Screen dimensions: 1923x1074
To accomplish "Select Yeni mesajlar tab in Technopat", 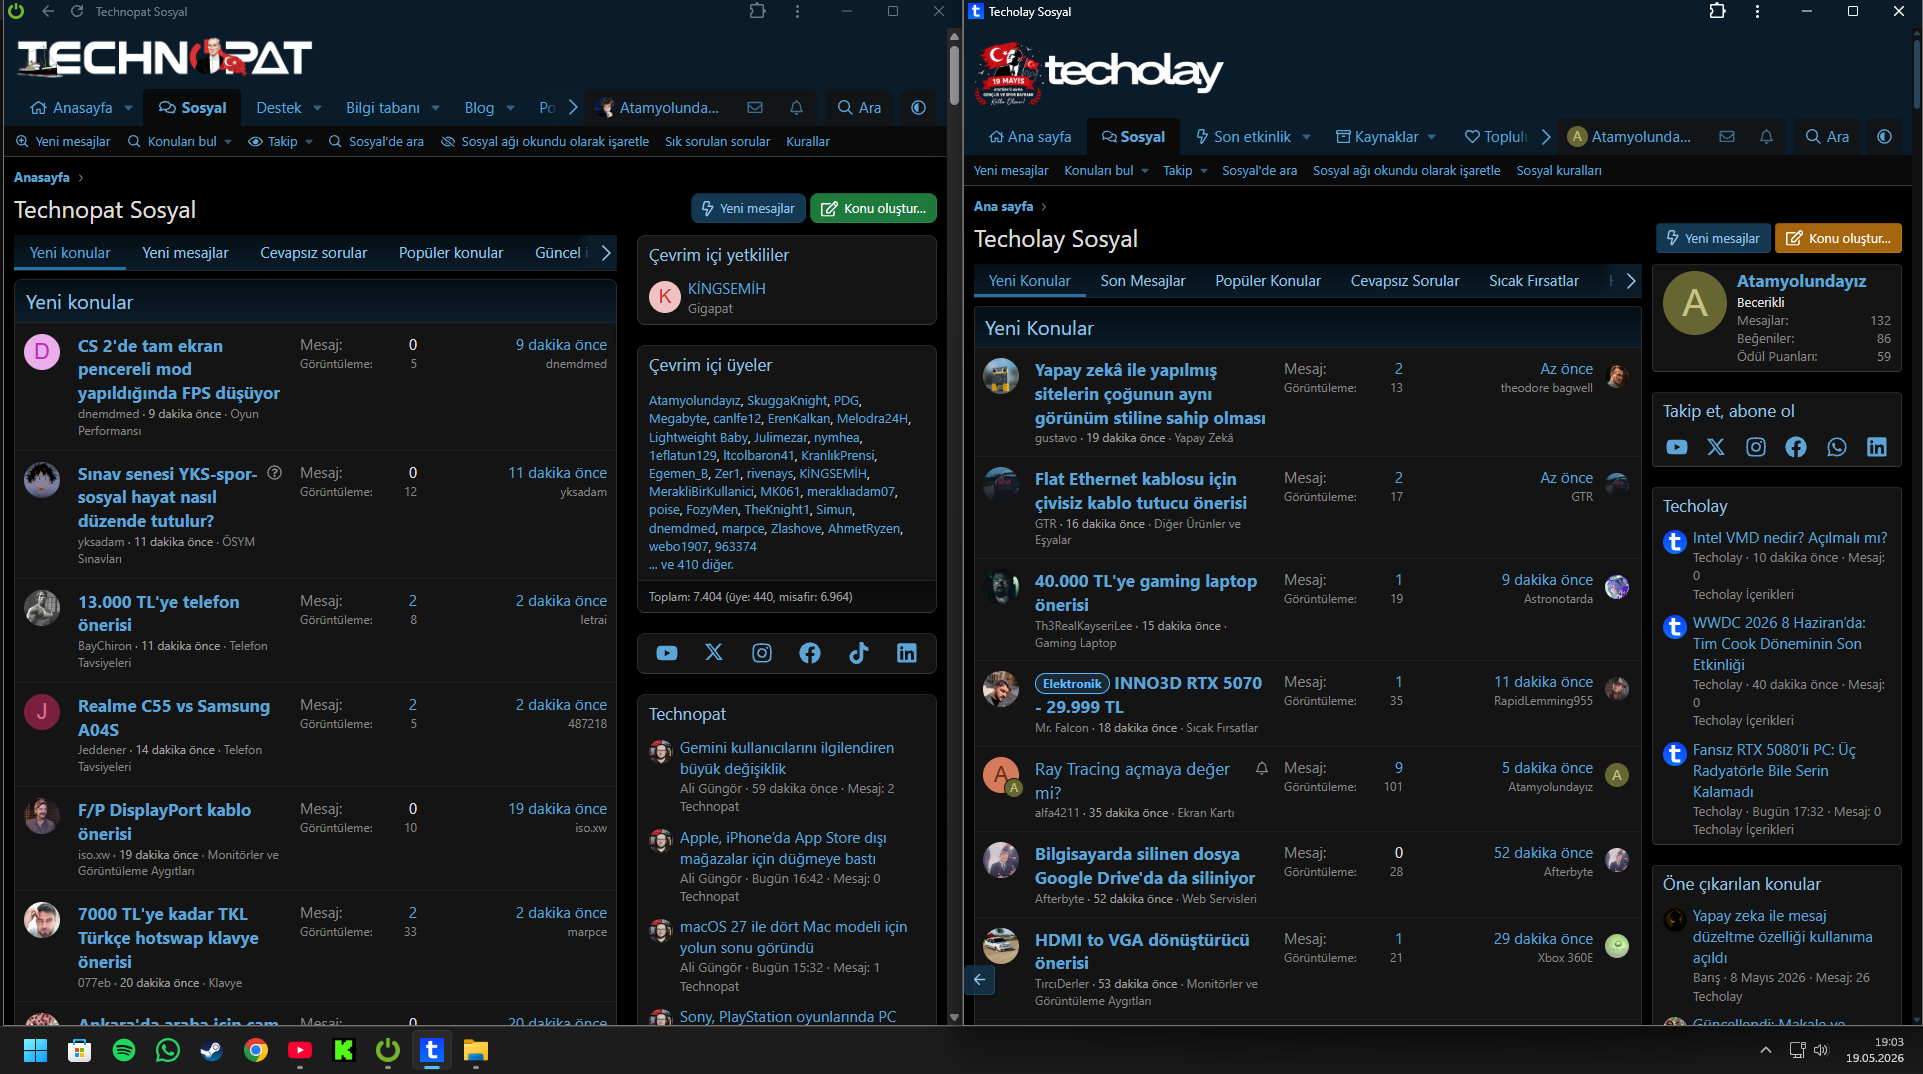I will 185,253.
